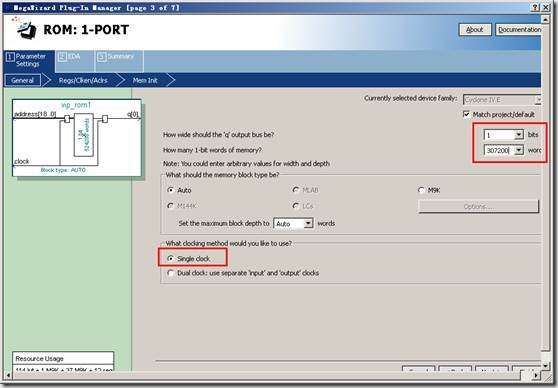The height and width of the screenshot is (388, 558).
Task: Toggle Match project/default checkbox
Action: pyautogui.click(x=466, y=114)
